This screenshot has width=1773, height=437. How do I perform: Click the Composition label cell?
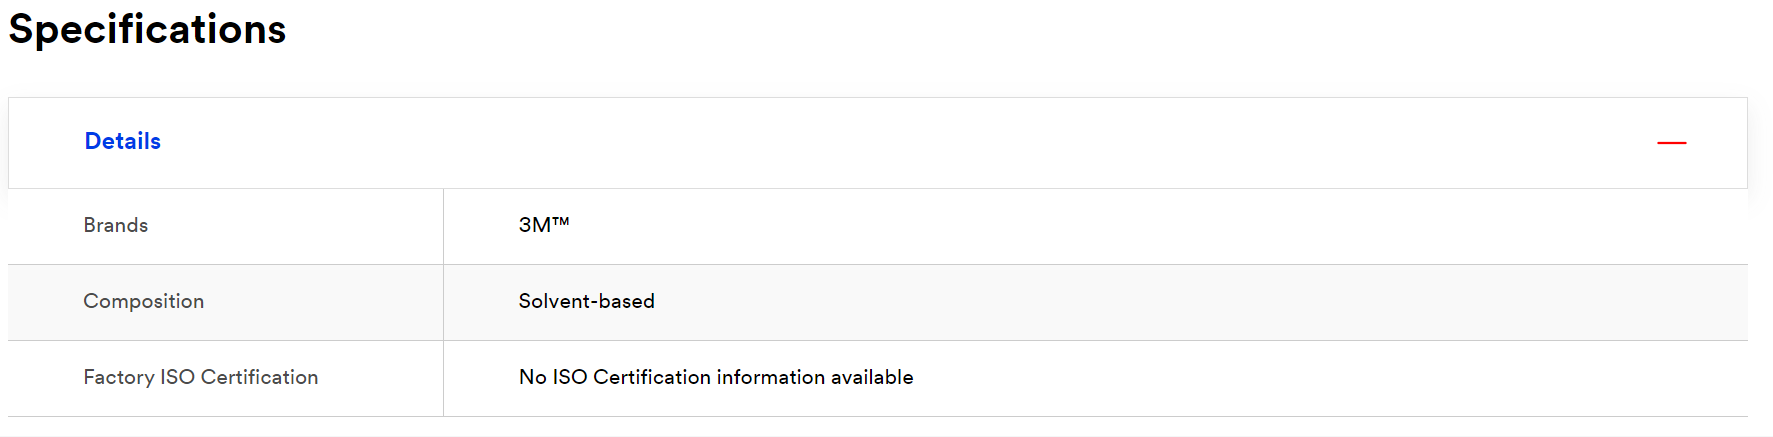pos(225,302)
